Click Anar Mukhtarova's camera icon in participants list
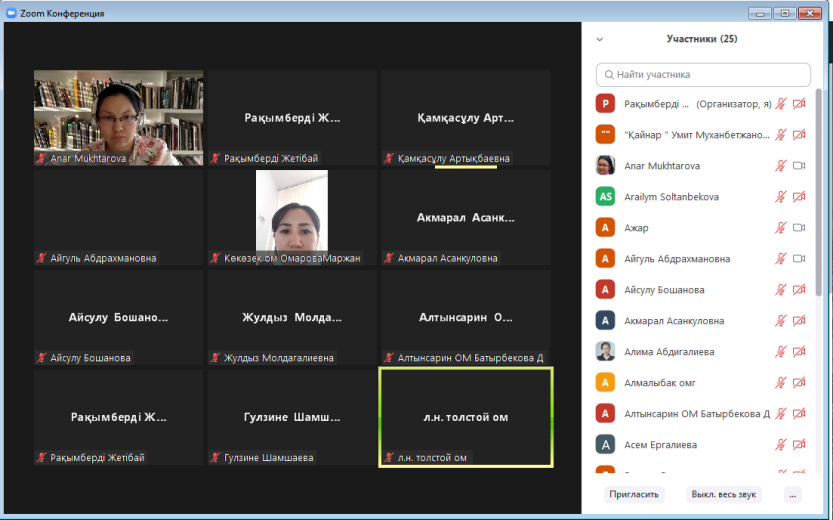The image size is (833, 520). click(x=799, y=166)
